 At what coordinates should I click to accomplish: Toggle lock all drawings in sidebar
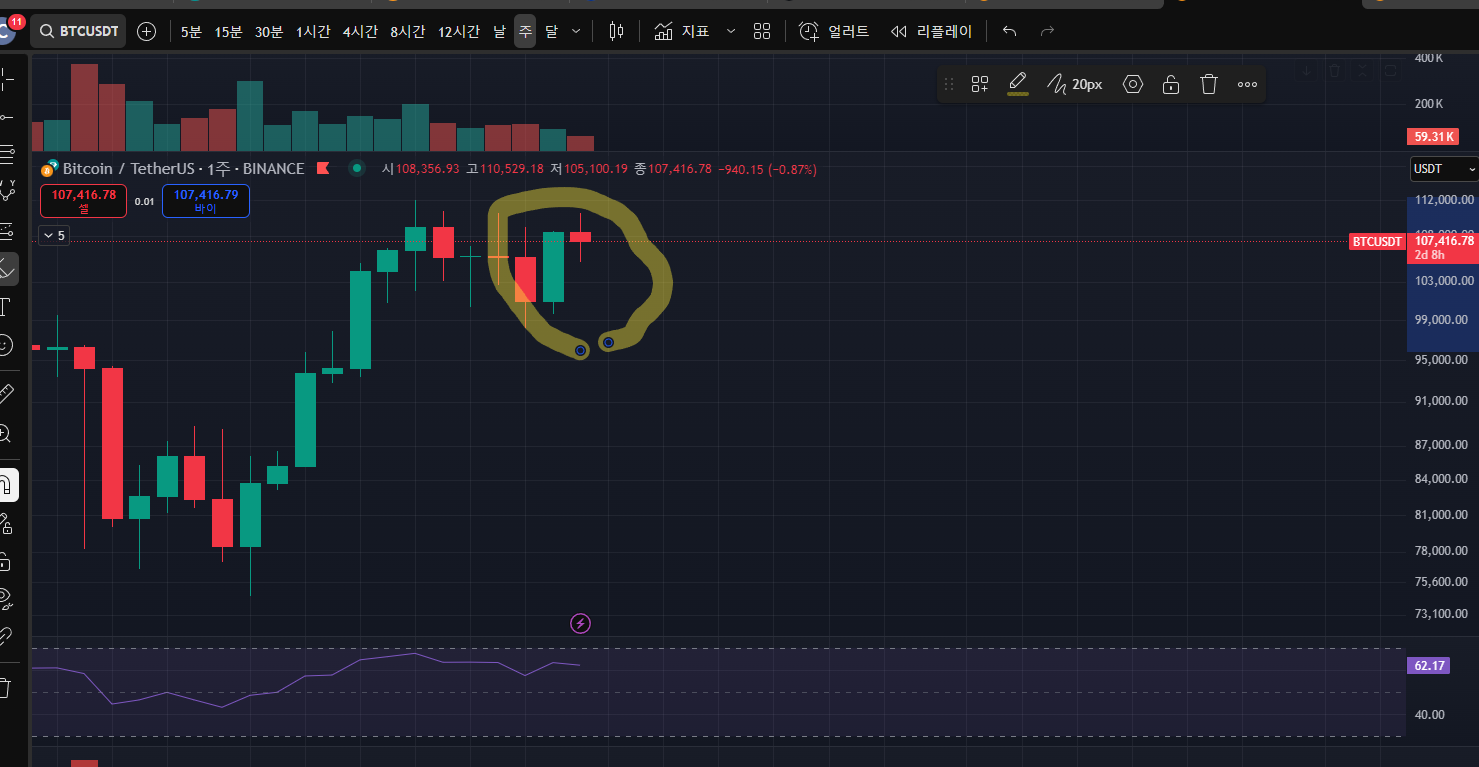point(7,561)
